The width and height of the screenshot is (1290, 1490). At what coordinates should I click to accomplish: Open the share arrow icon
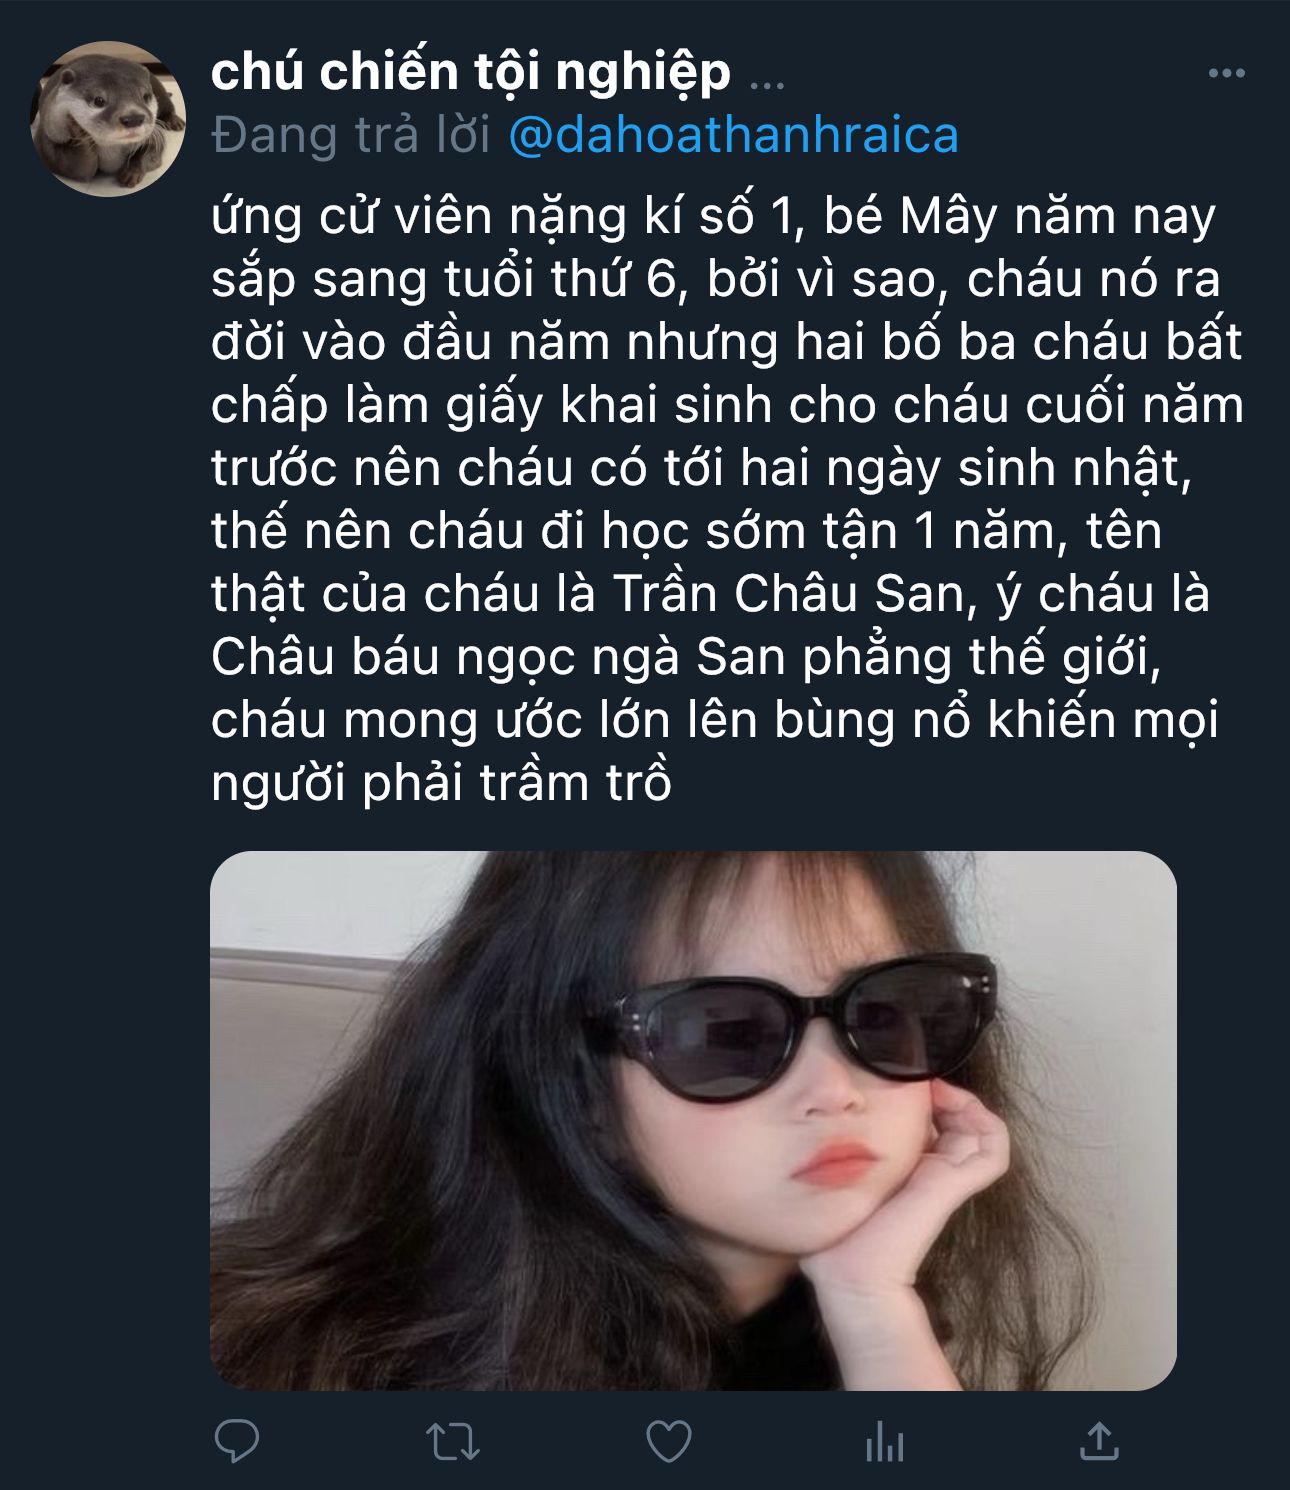[1099, 1441]
